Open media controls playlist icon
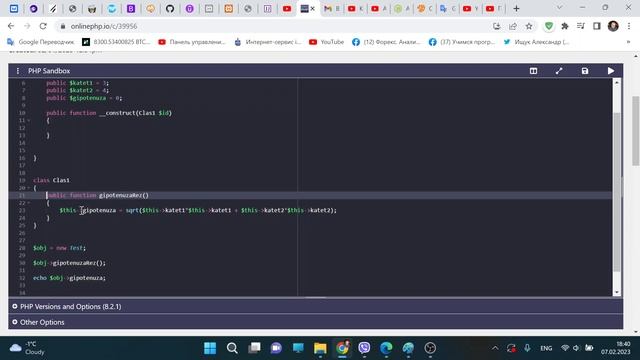Viewport: 640px width, 360px height. 581,26
